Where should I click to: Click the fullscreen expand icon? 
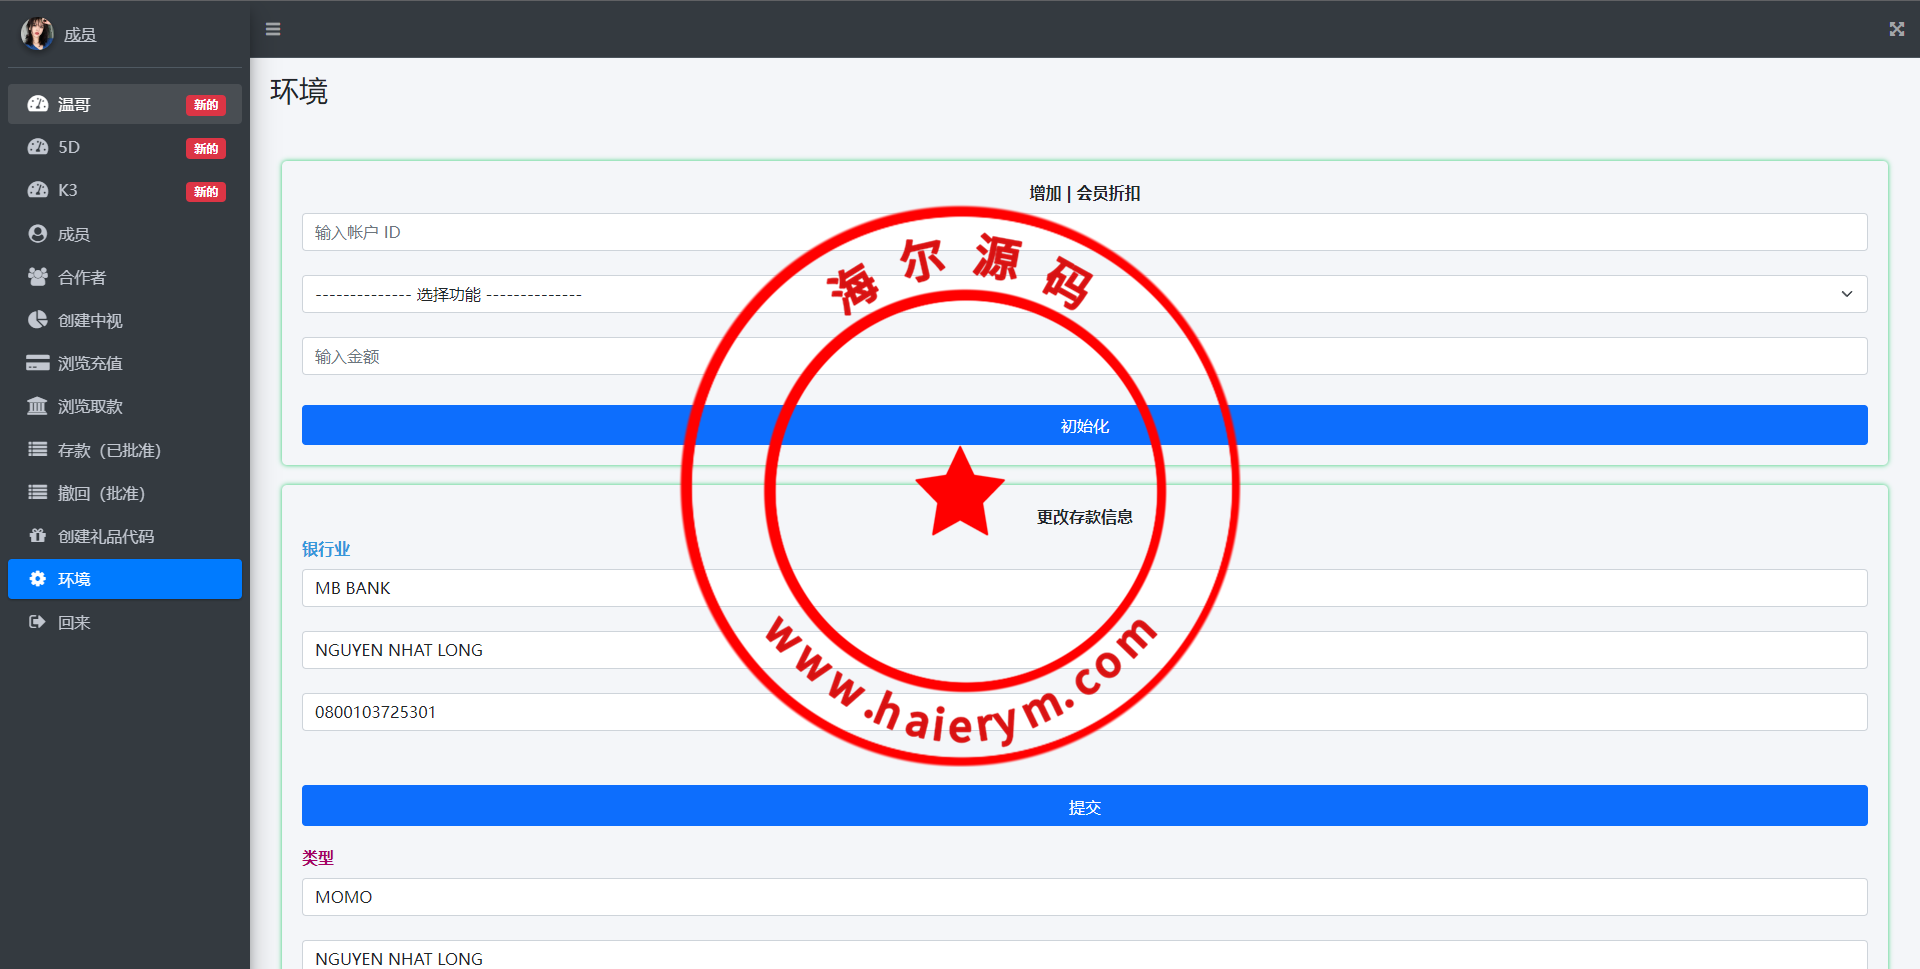coord(1896,29)
